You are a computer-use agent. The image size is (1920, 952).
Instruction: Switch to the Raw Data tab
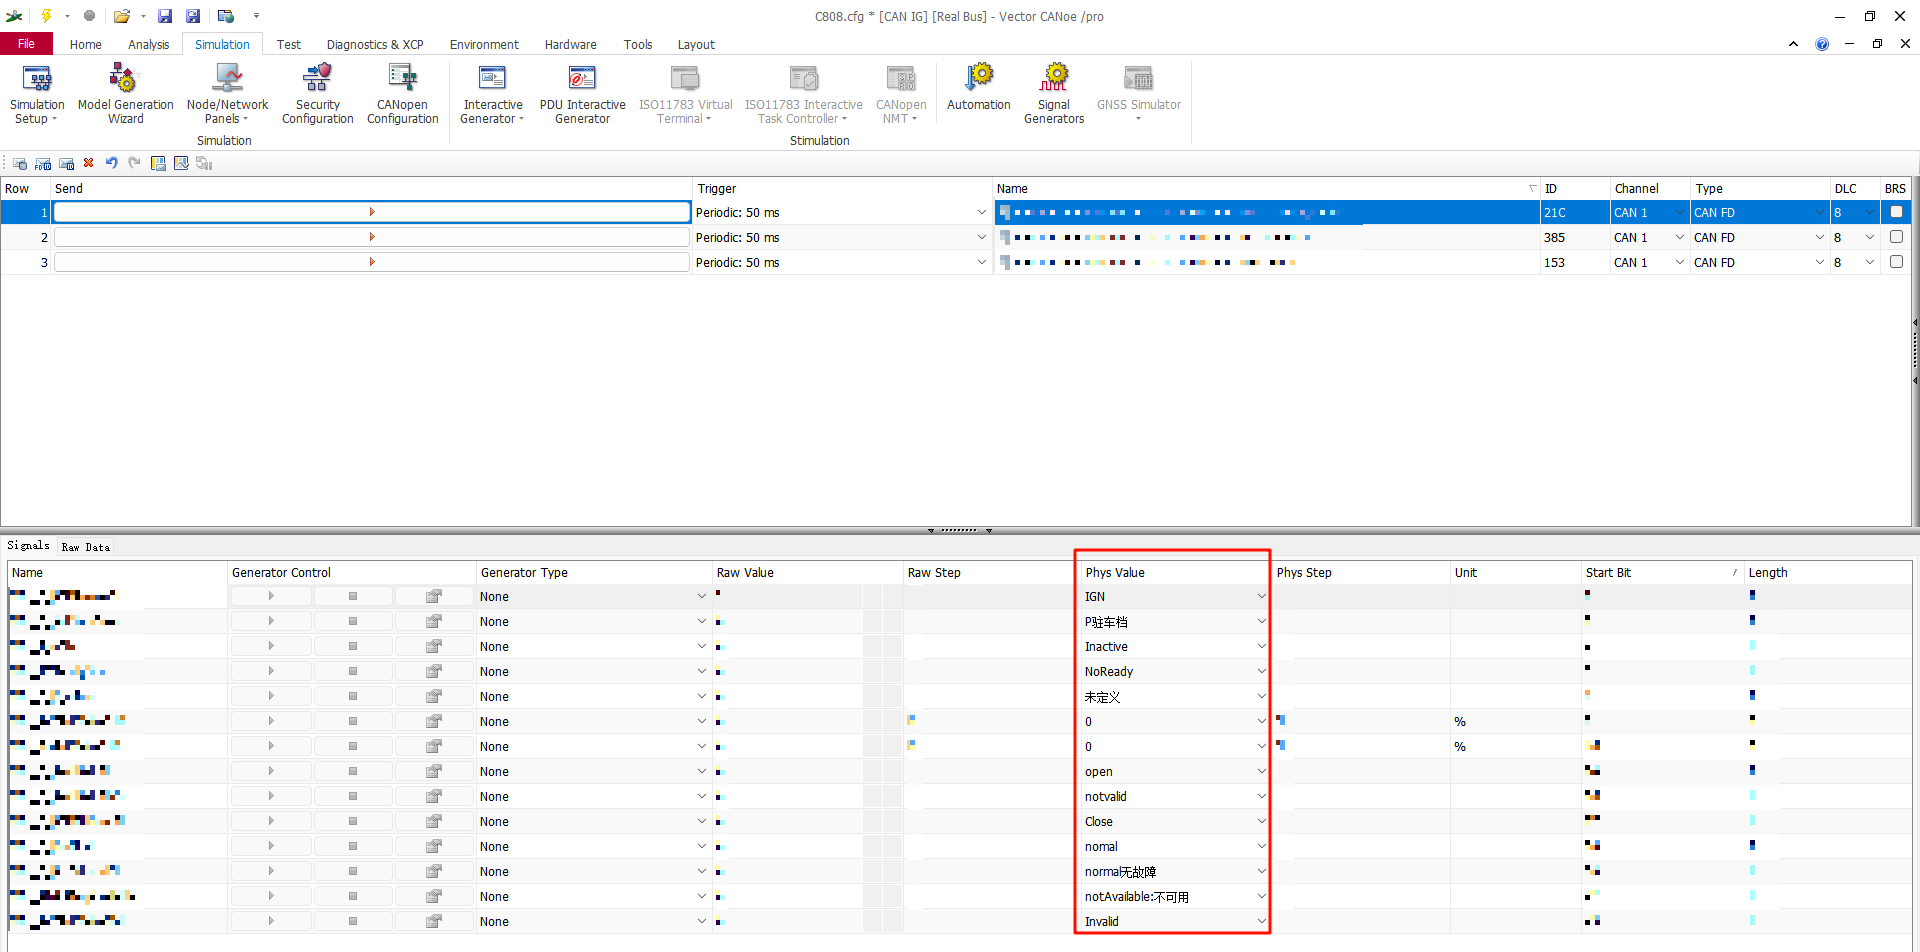pyautogui.click(x=85, y=547)
